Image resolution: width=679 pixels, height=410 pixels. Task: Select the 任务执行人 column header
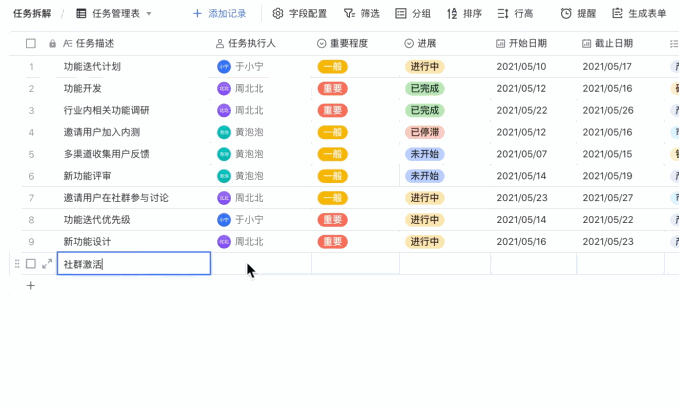[x=246, y=43]
